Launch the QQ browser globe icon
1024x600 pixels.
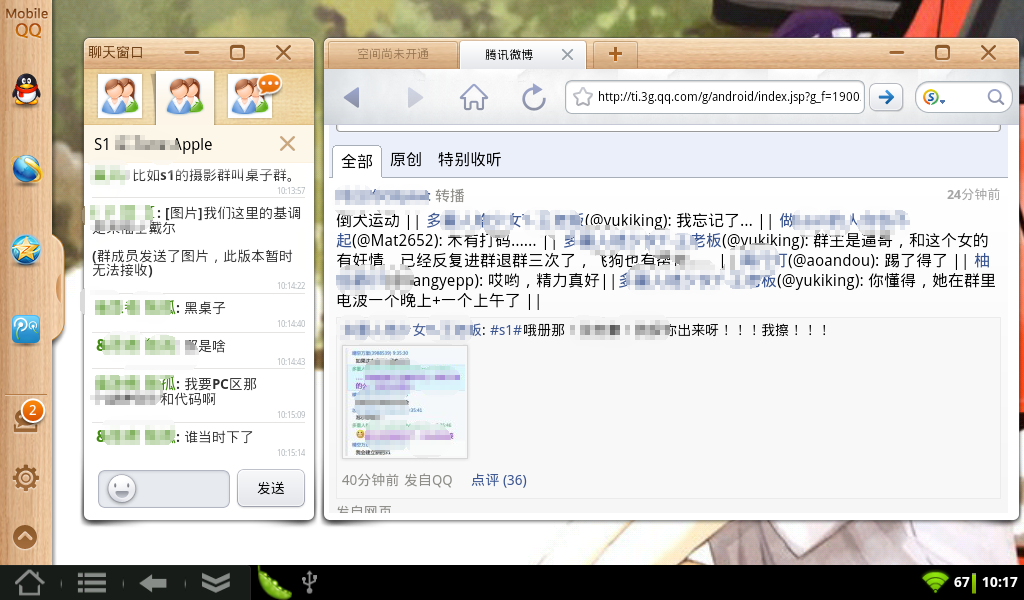click(x=27, y=170)
